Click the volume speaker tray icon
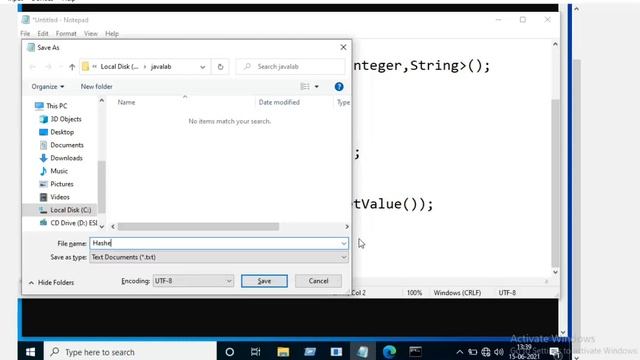 499,352
